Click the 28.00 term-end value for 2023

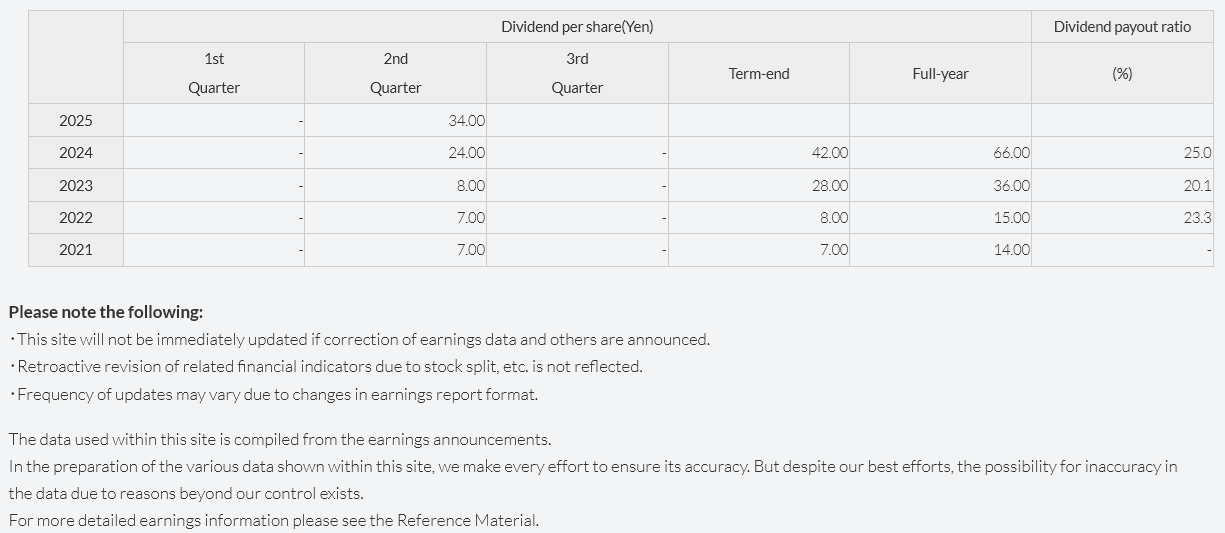(830, 185)
